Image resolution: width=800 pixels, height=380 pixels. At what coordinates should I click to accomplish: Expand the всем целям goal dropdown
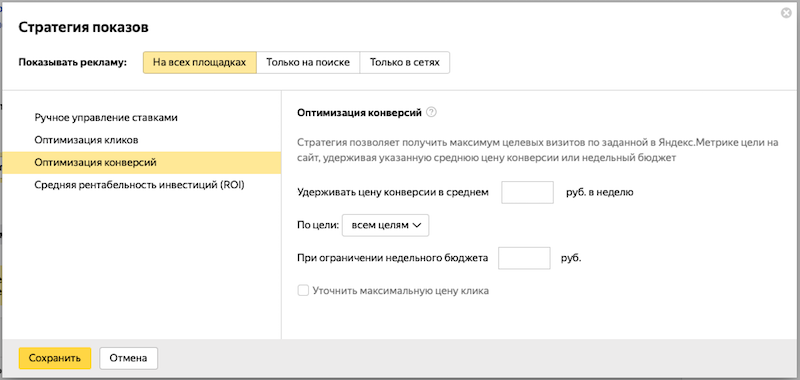click(x=385, y=225)
